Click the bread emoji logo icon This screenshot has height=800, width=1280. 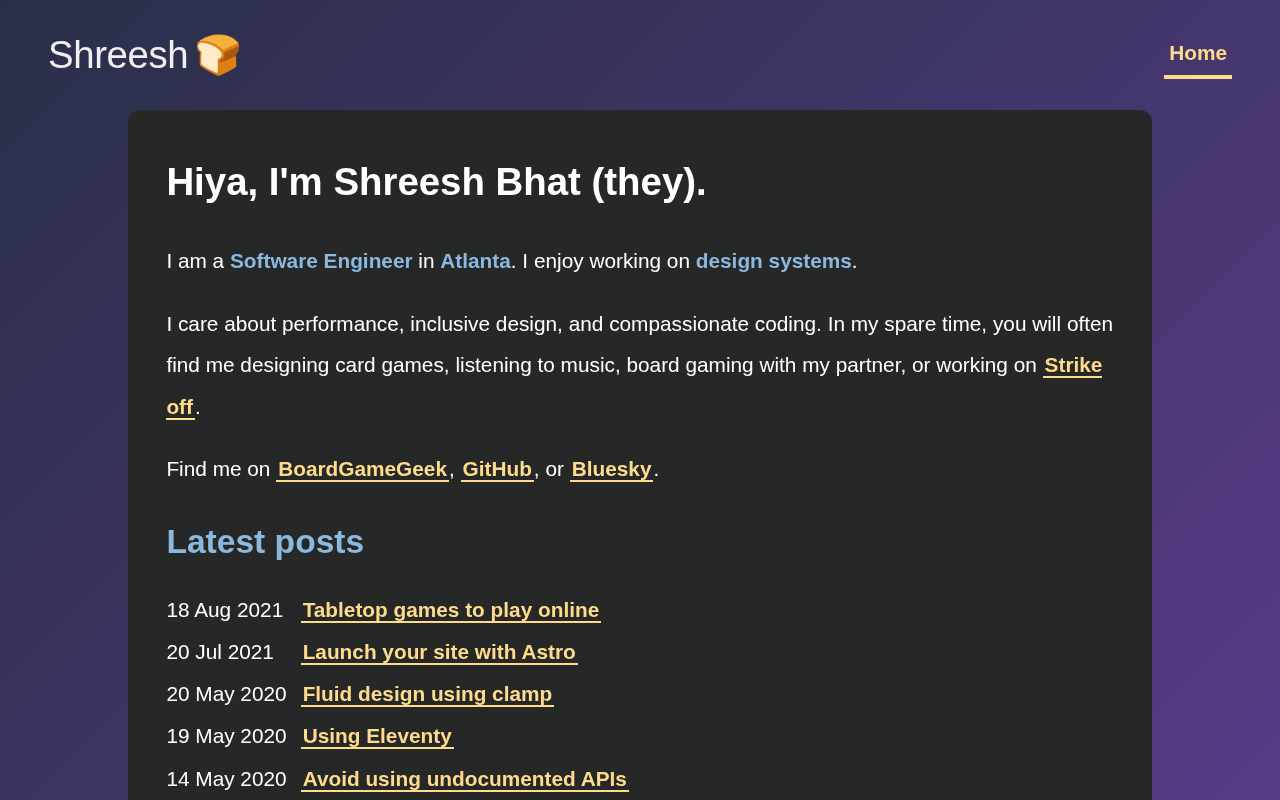coord(218,55)
